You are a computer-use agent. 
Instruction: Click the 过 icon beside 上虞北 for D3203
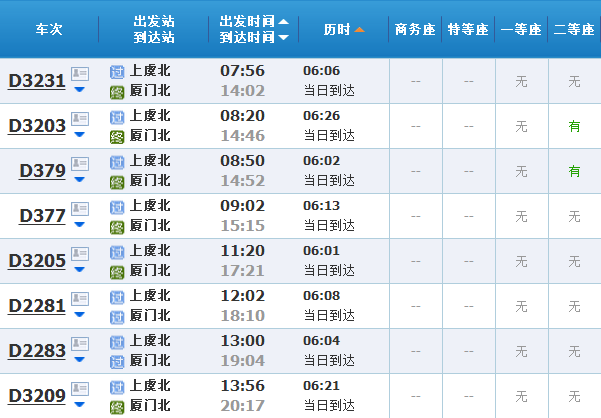117,117
